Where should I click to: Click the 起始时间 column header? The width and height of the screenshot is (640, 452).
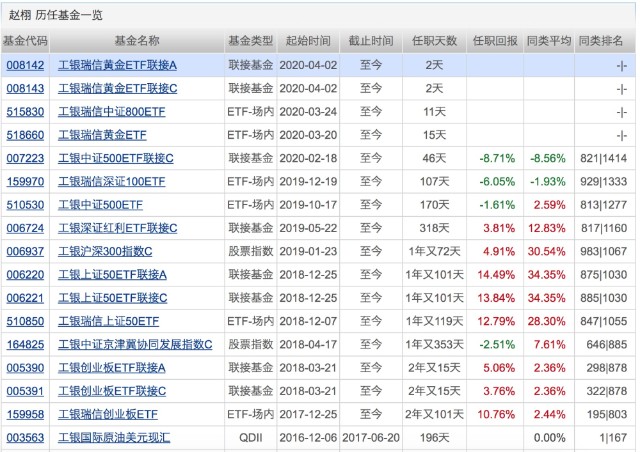(x=308, y=41)
